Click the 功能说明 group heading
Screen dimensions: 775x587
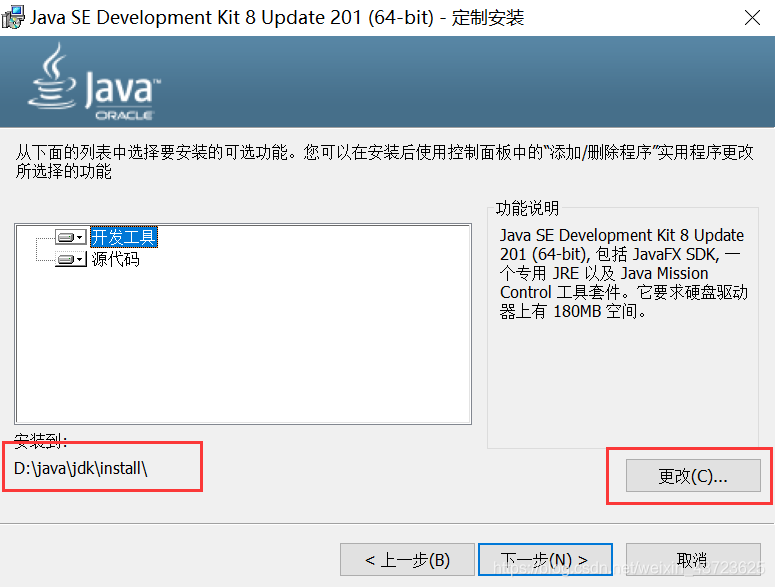(x=527, y=209)
